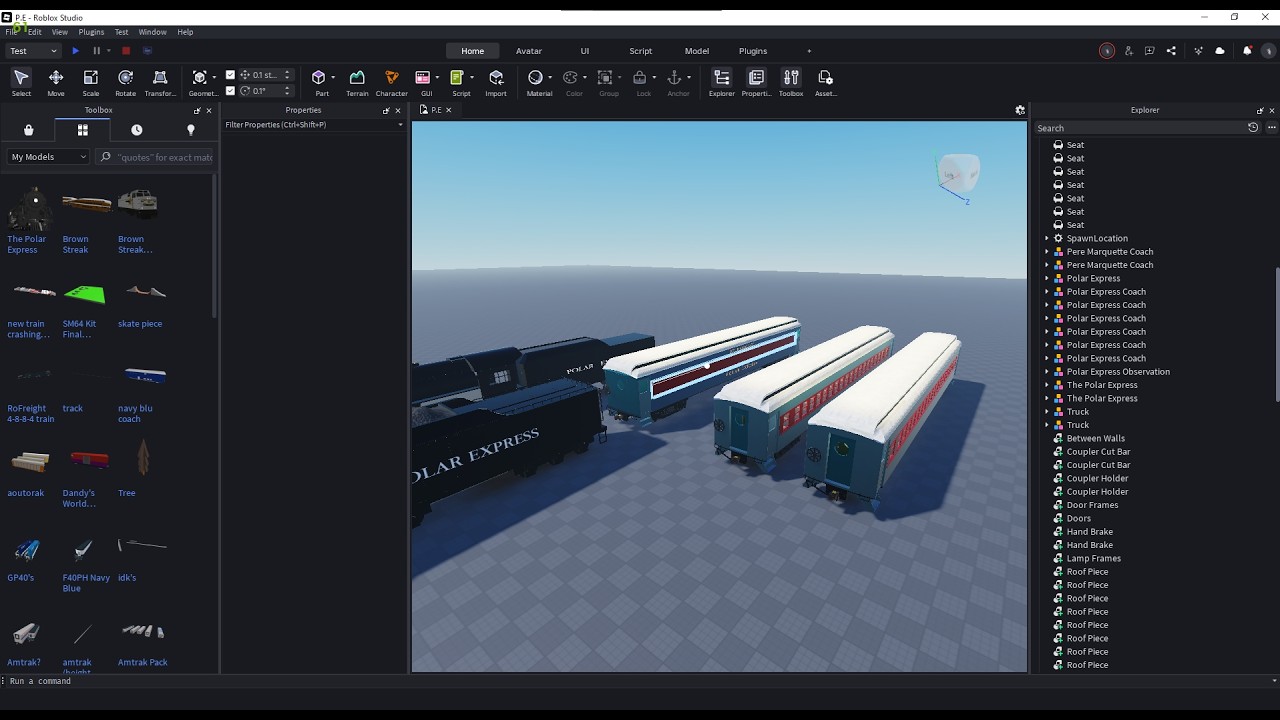Screen dimensions: 1280x720
Task: Activate the Transform tool
Action: (x=160, y=83)
